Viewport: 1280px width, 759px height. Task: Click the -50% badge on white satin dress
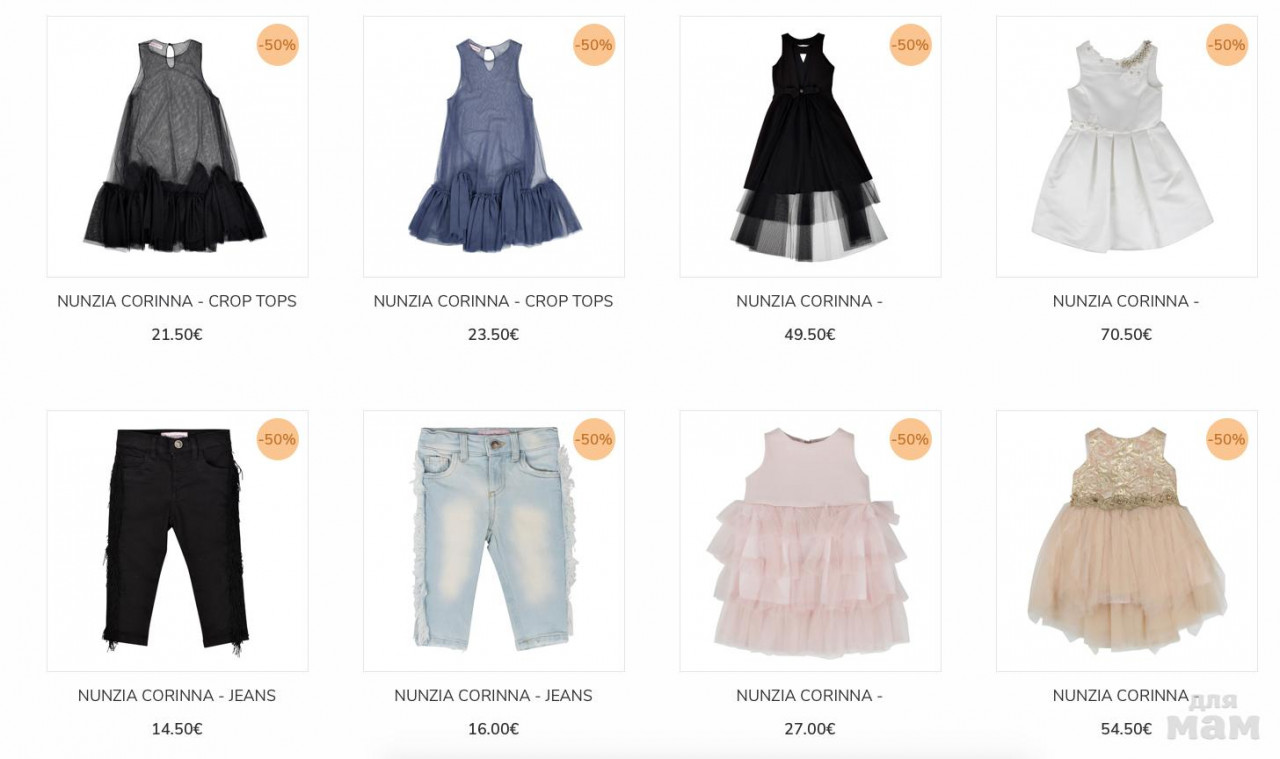[1227, 45]
